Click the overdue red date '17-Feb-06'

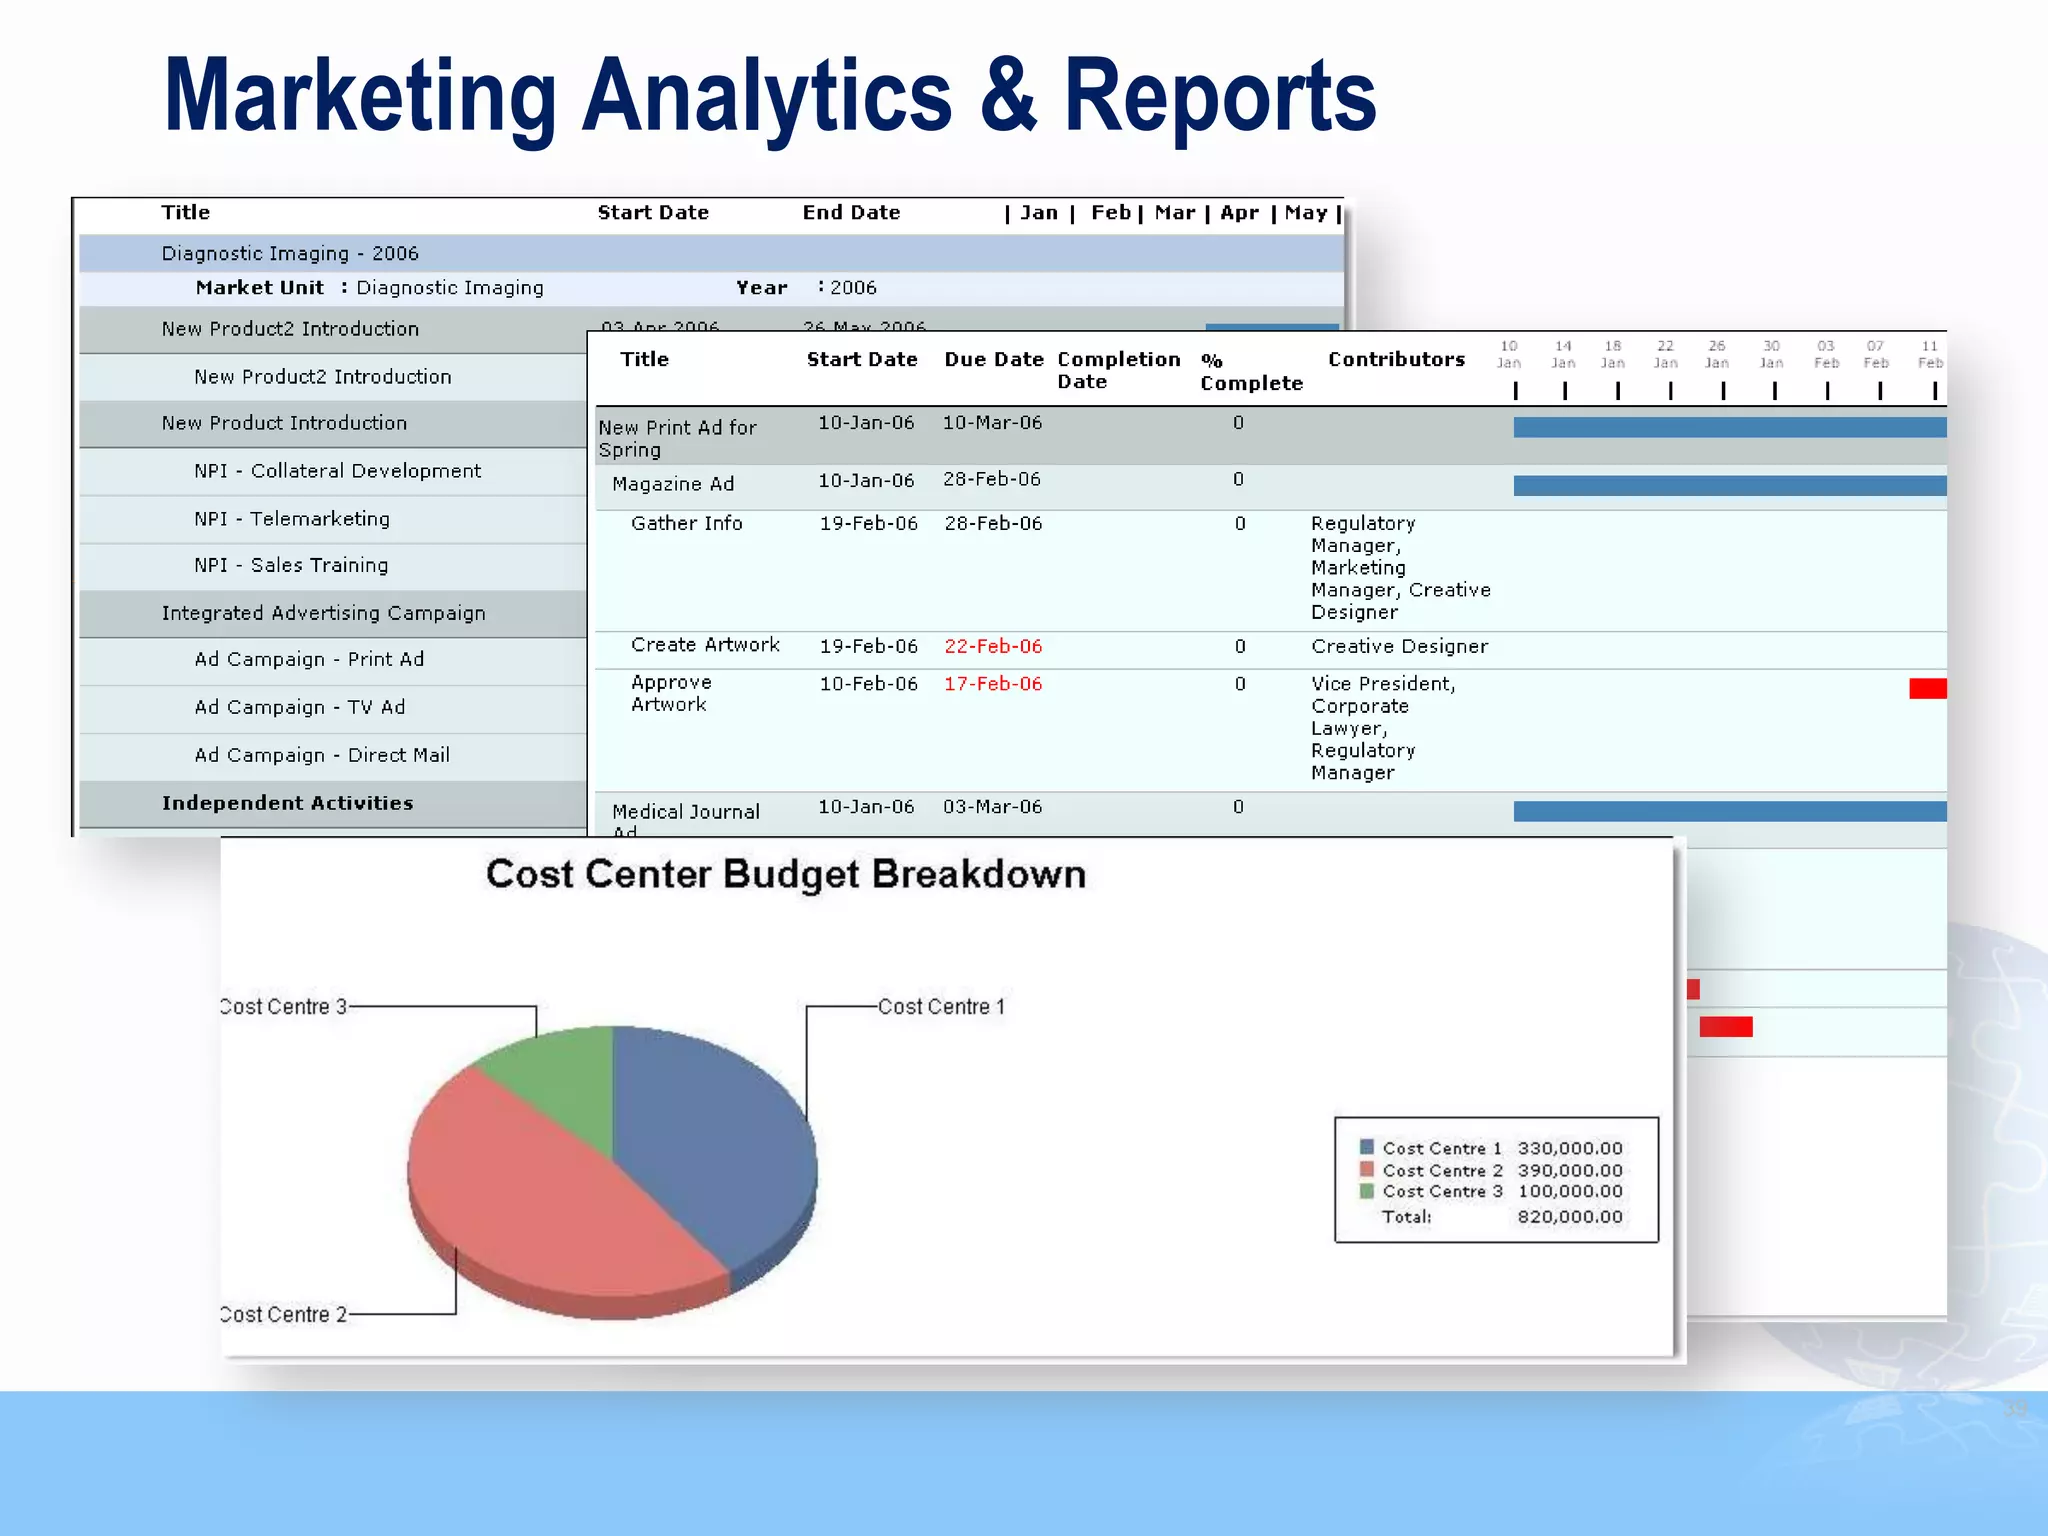993,684
